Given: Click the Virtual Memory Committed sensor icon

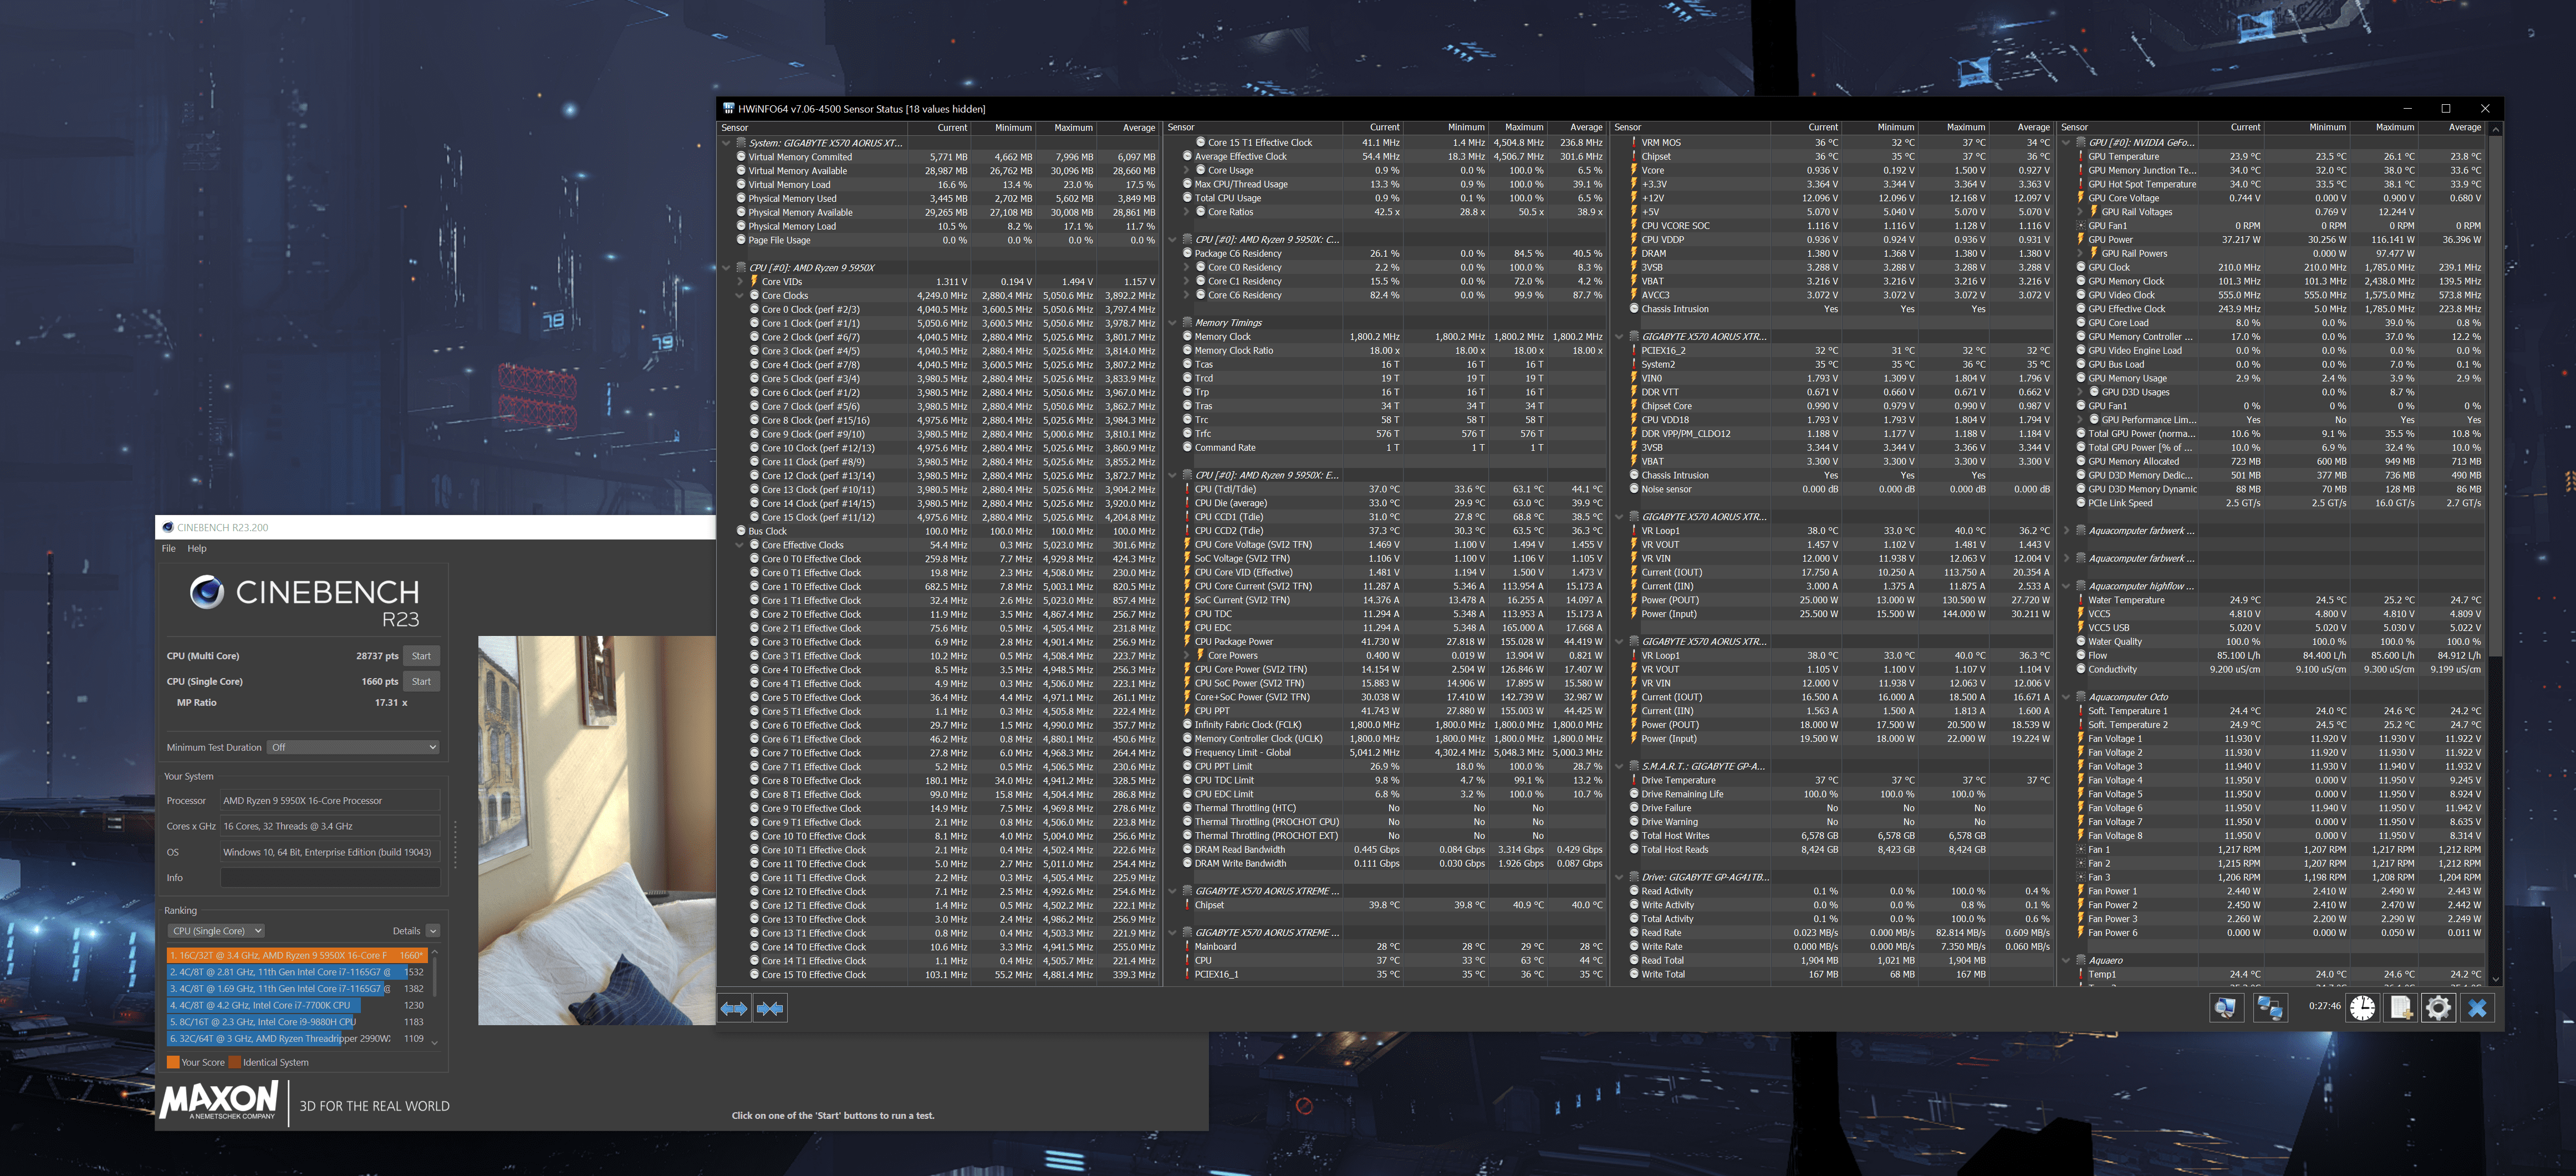Looking at the screenshot, I should (x=741, y=156).
